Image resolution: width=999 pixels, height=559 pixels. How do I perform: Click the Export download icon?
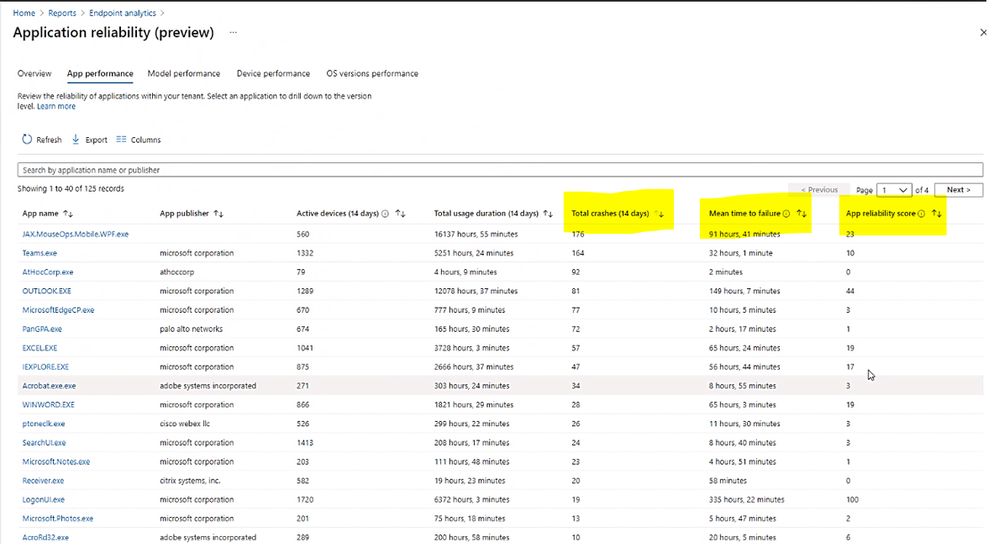click(76, 139)
